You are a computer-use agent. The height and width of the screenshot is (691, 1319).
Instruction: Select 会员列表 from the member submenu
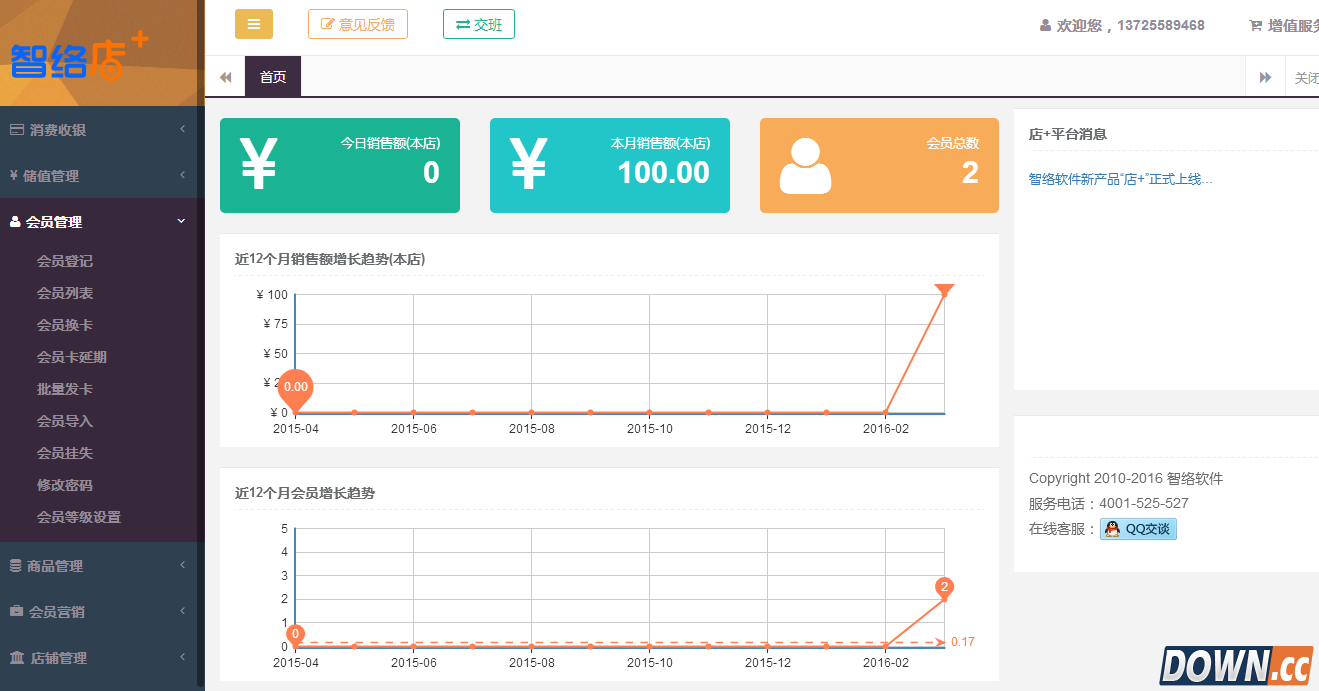coord(65,292)
